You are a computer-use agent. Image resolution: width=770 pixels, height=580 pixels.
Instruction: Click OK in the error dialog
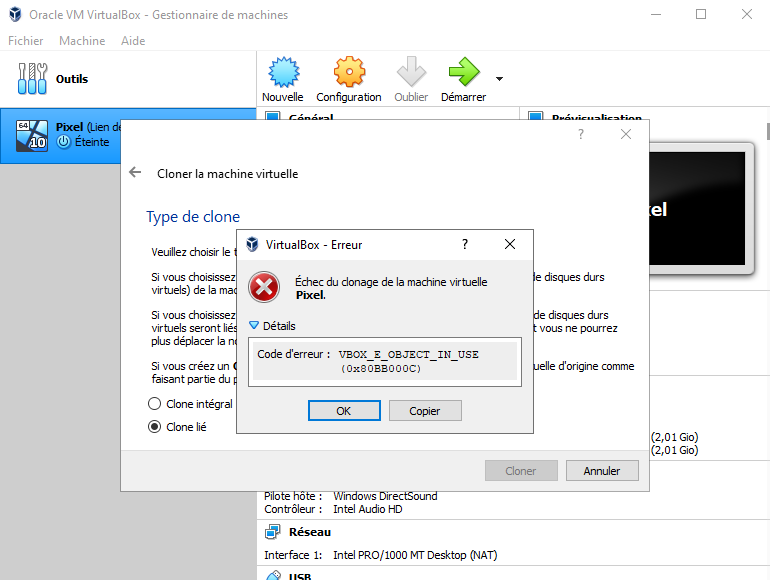click(x=344, y=411)
